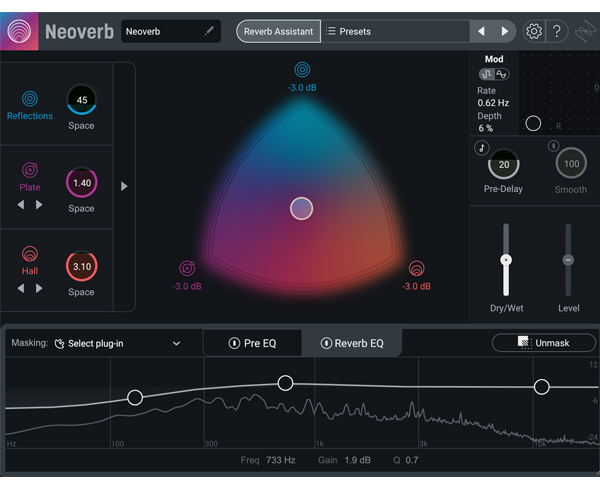Select the stepped modulation shape
Image resolution: width=600 pixels, height=491 pixels.
point(487,74)
